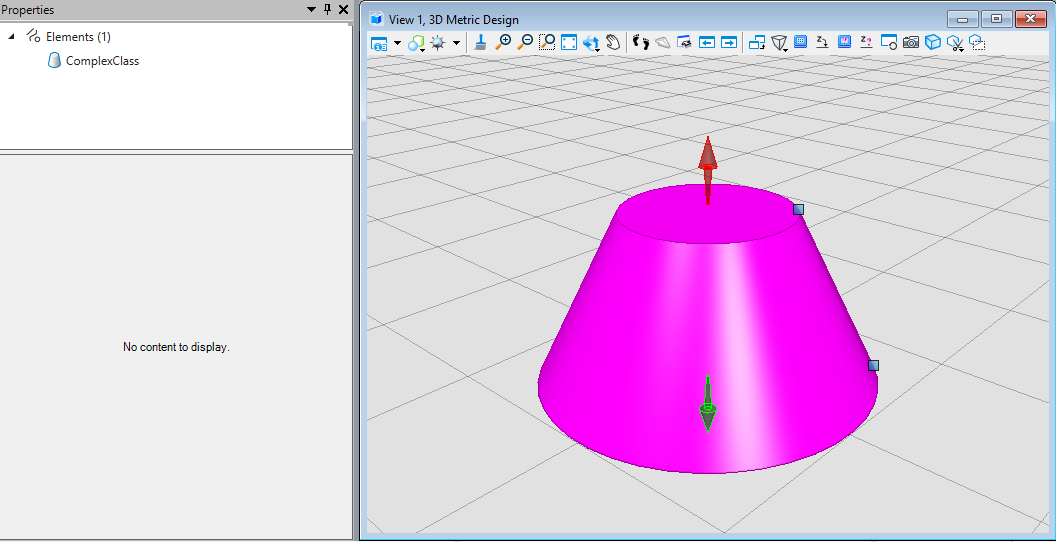Toggle the Properties panel pin
Screen dimensions: 1056x542
[x=327, y=9]
